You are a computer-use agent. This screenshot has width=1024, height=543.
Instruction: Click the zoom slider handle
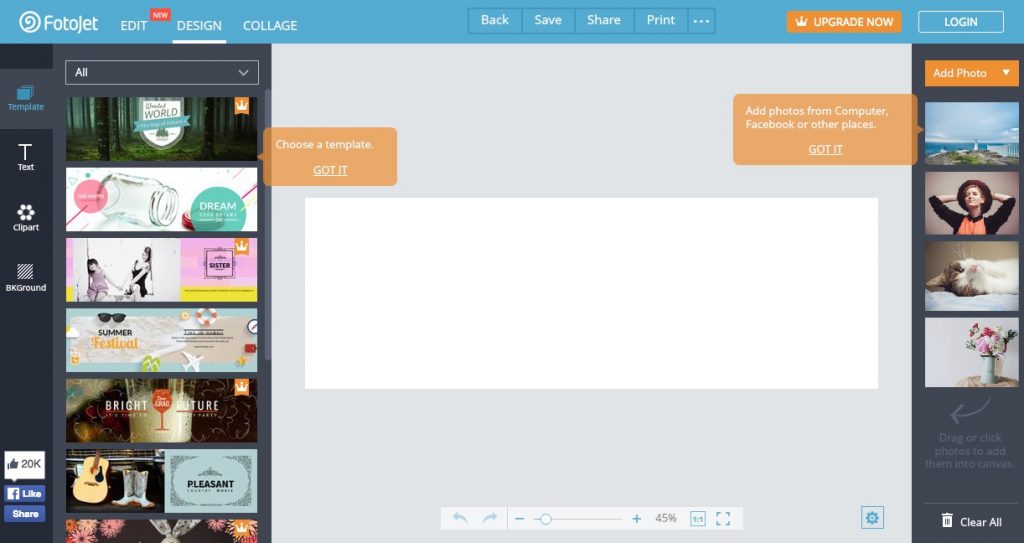pyautogui.click(x=545, y=519)
